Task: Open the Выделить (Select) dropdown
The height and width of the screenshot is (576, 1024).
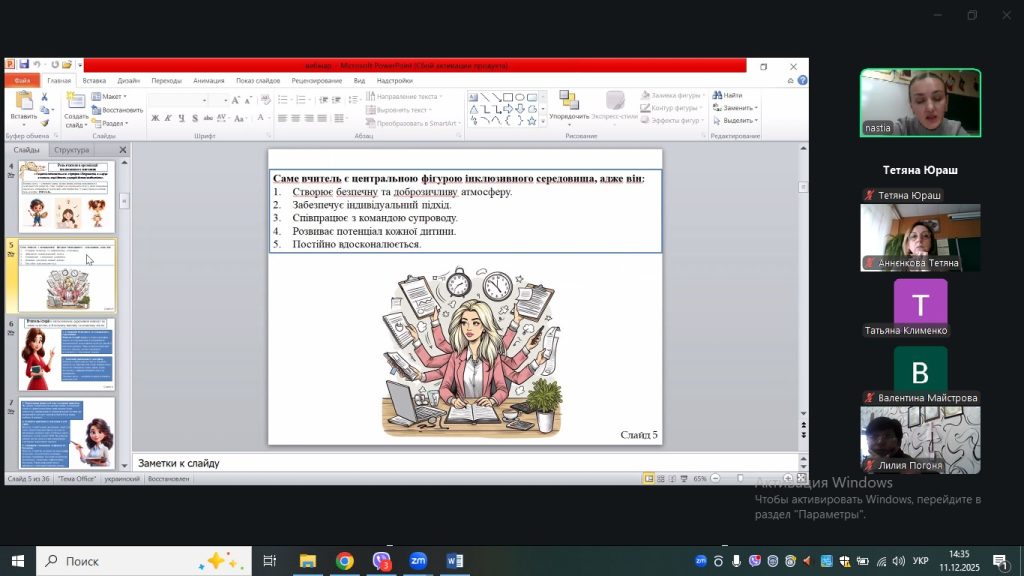Action: pyautogui.click(x=737, y=121)
